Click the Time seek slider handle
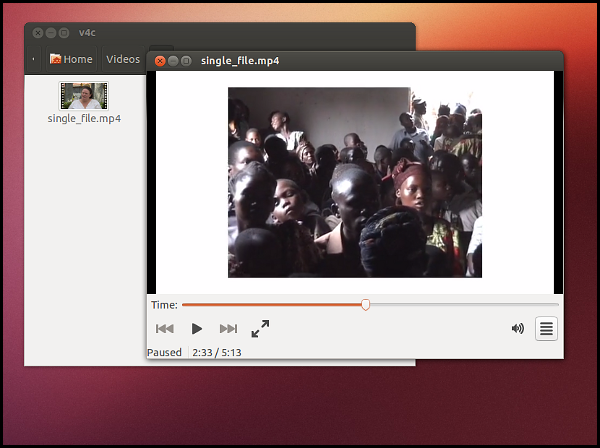Viewport: 600px width, 448px height. click(365, 304)
